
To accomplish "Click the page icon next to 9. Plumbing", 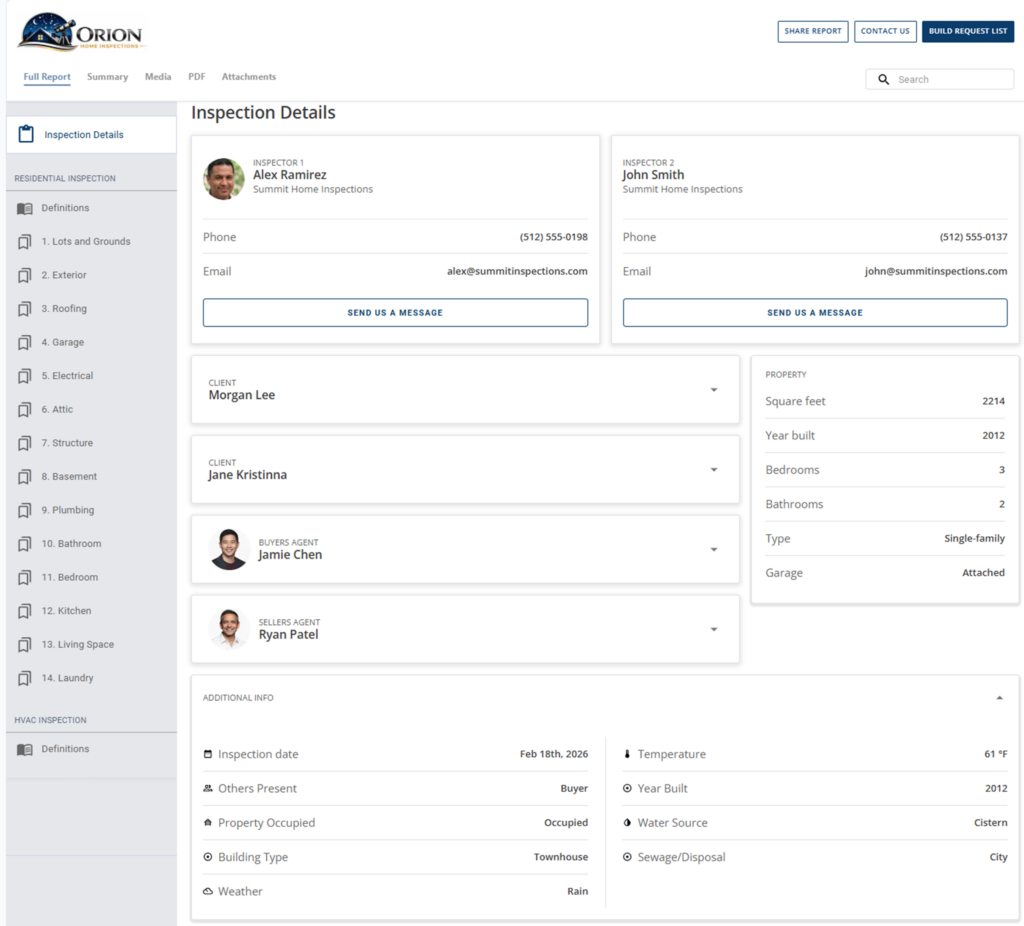I will [23, 510].
